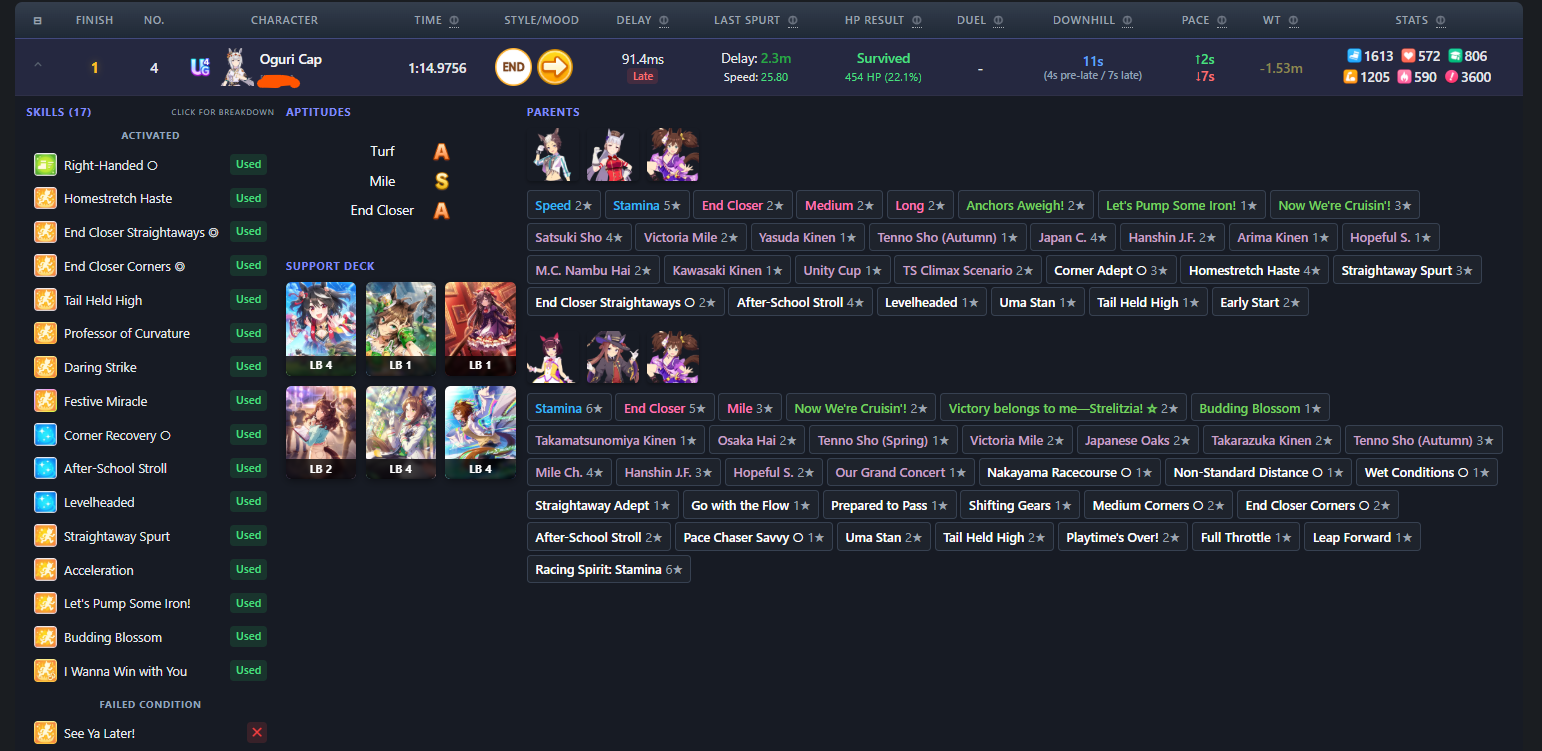The width and height of the screenshot is (1542, 751).
Task: Click the Festive Miracle skill icon
Action: tap(44, 401)
